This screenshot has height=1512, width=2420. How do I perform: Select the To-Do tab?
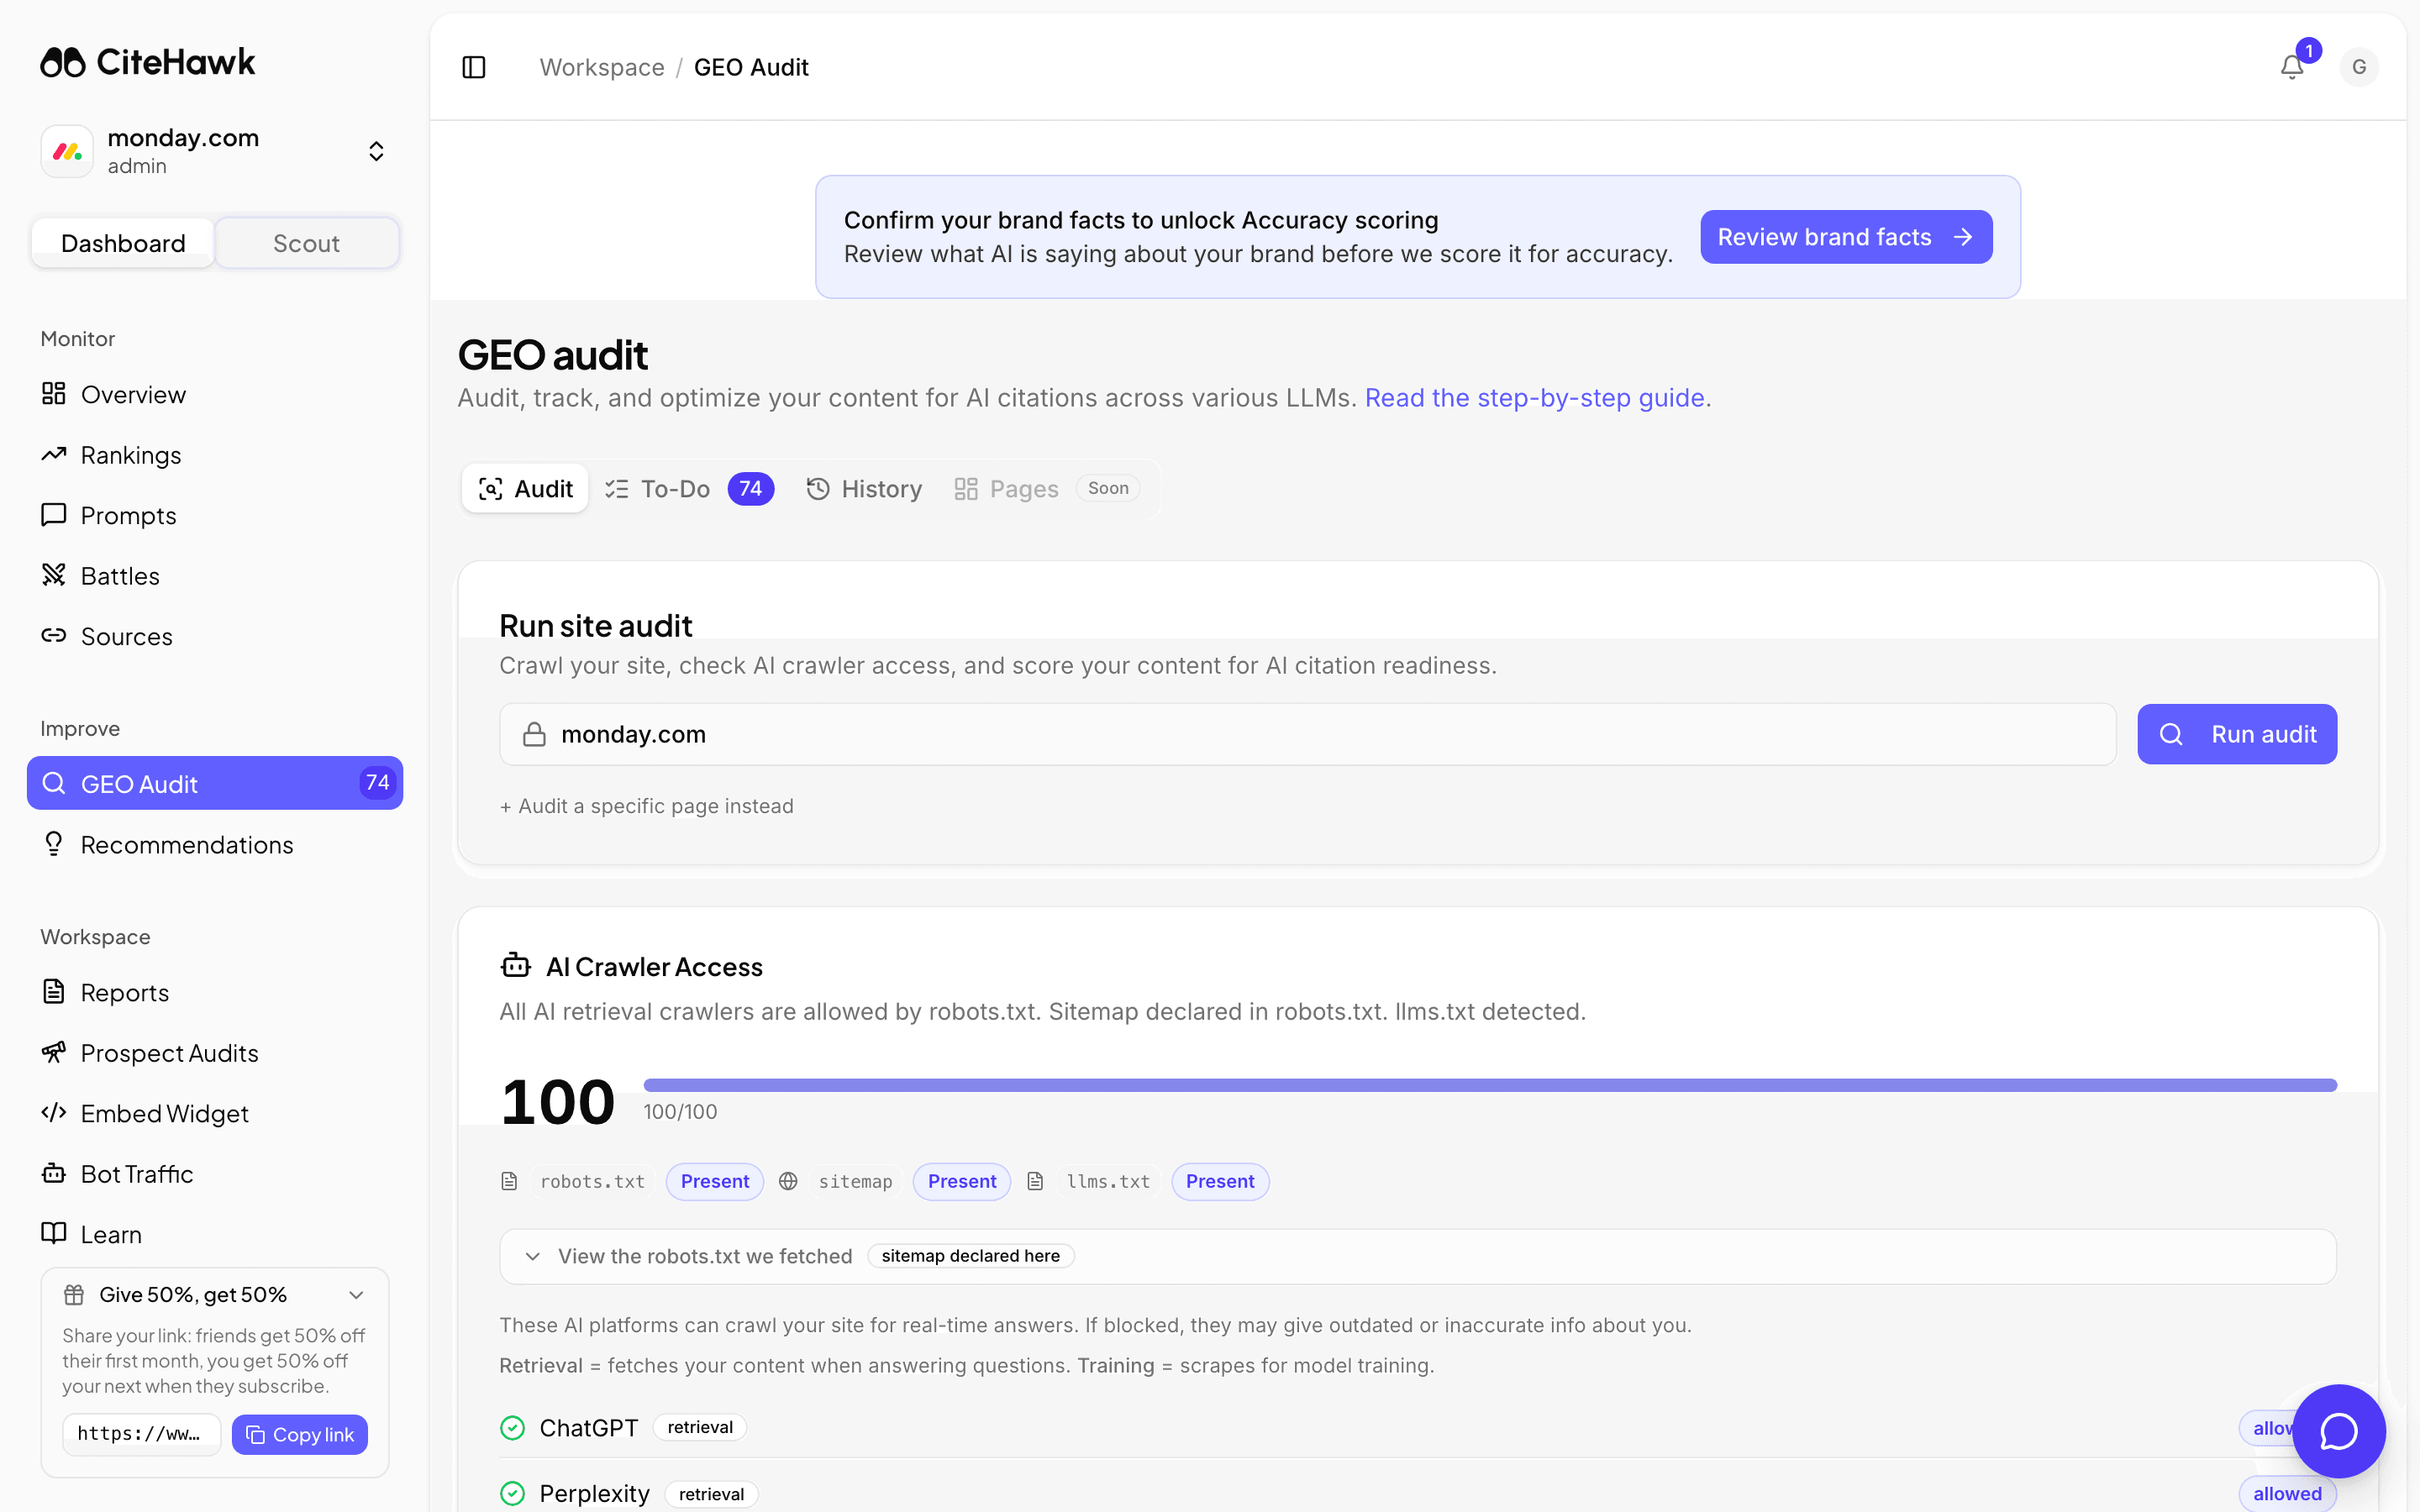pos(689,488)
